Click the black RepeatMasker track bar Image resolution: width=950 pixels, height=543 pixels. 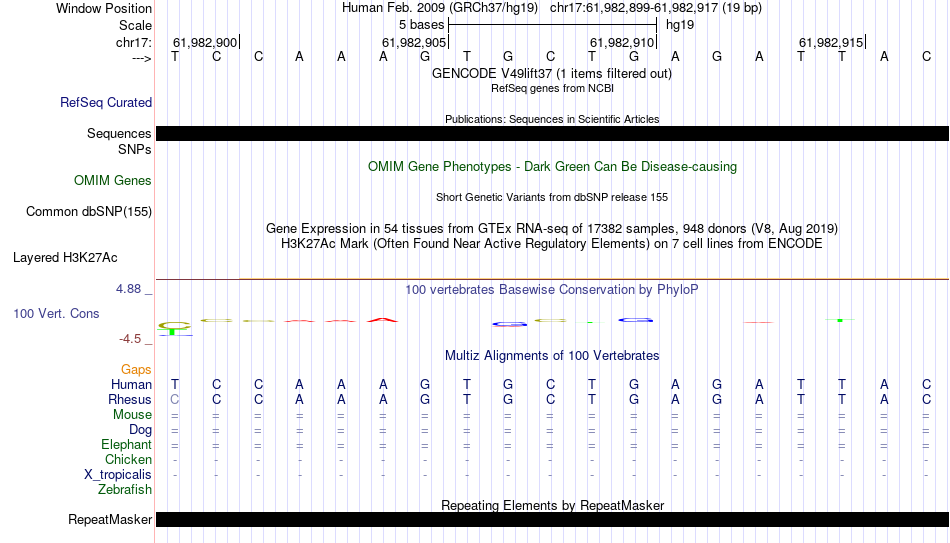[553, 519]
